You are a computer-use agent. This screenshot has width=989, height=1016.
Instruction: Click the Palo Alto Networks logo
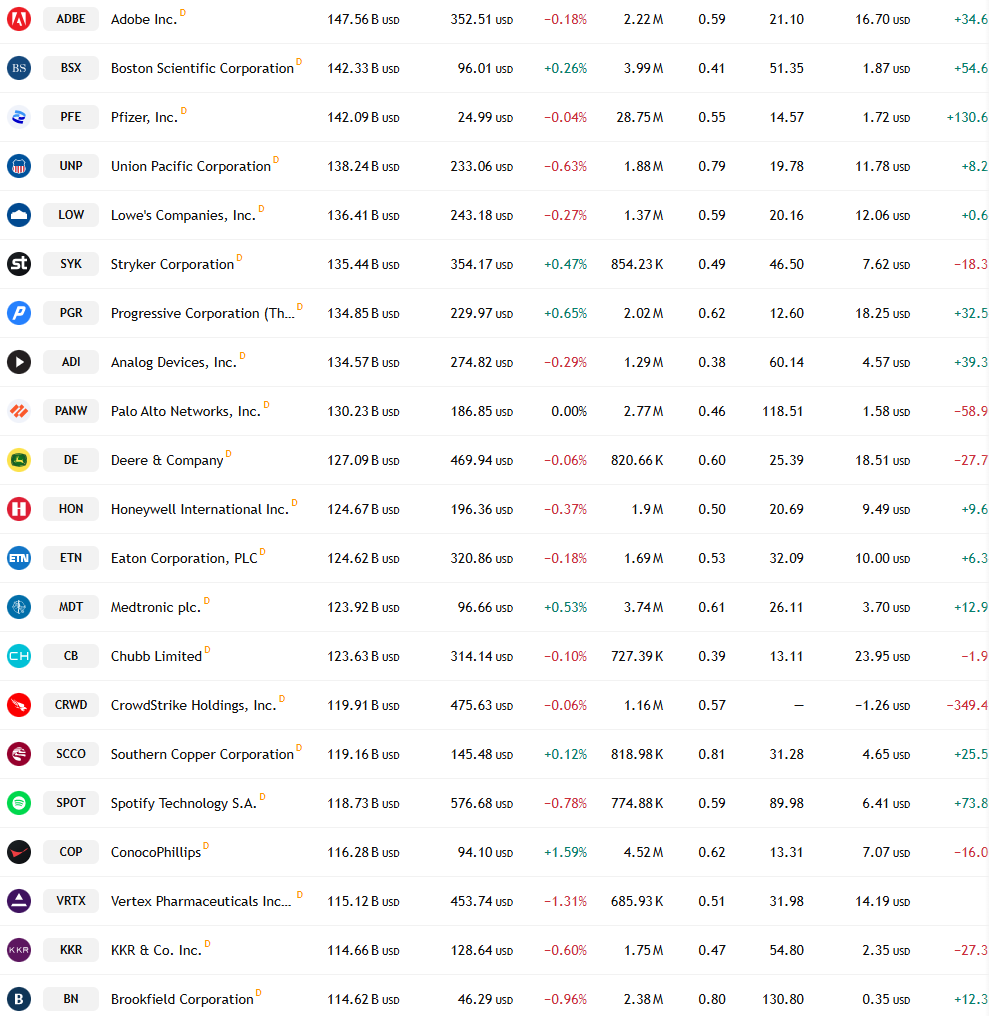pos(19,411)
